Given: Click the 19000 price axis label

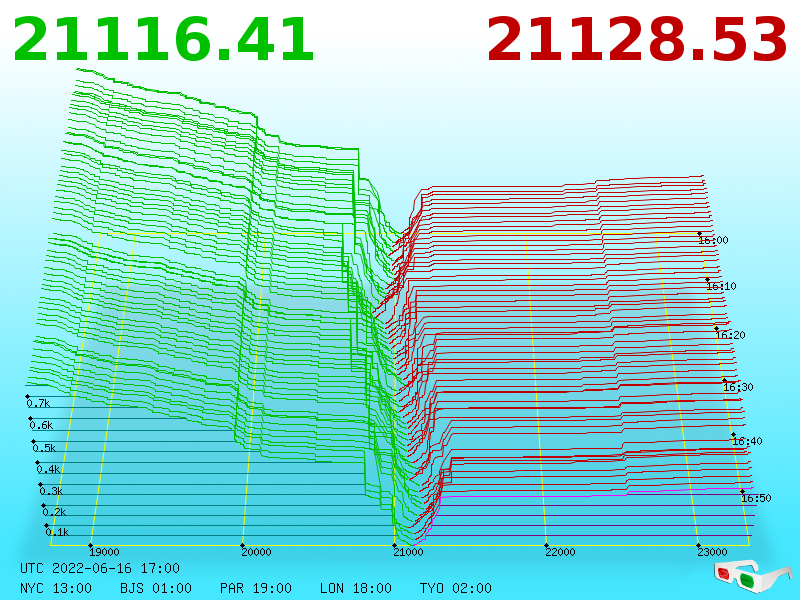Looking at the screenshot, I should coord(104,552).
